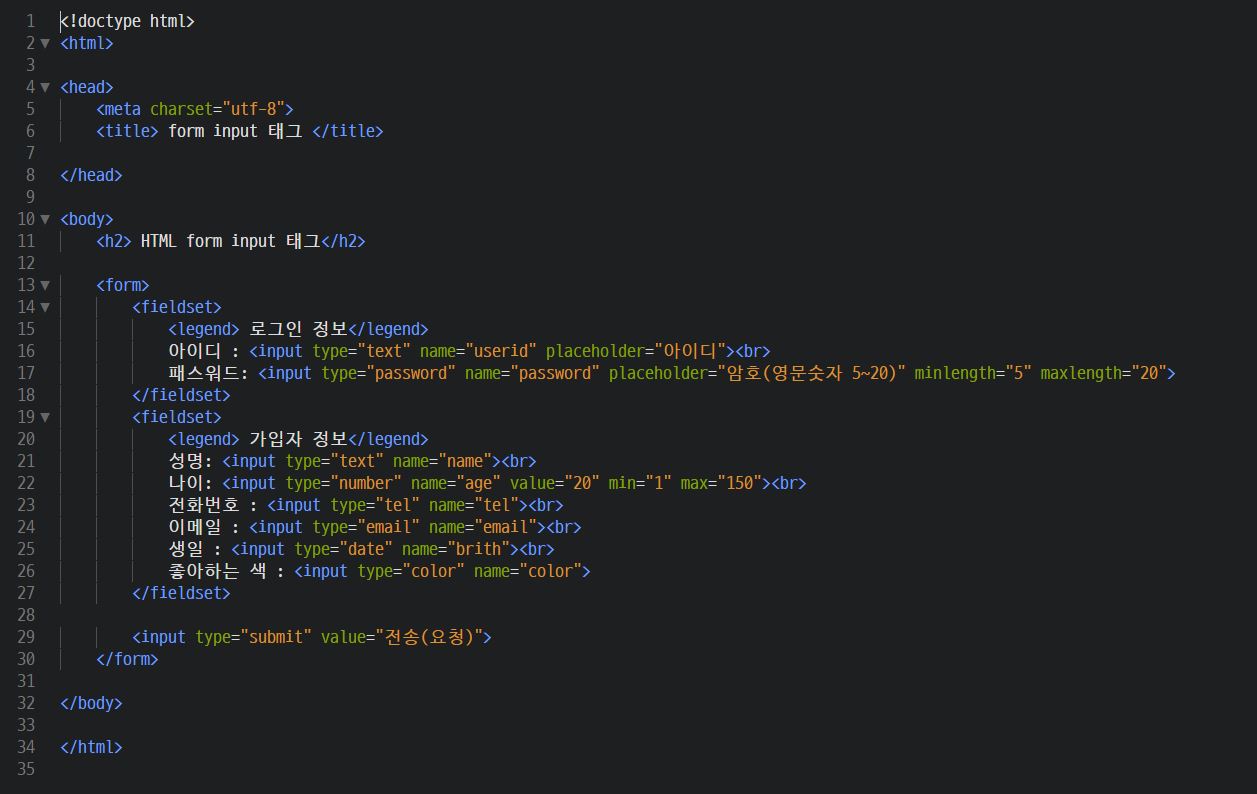Click the label text '생일 :'
The image size is (1257, 794).
coord(195,549)
